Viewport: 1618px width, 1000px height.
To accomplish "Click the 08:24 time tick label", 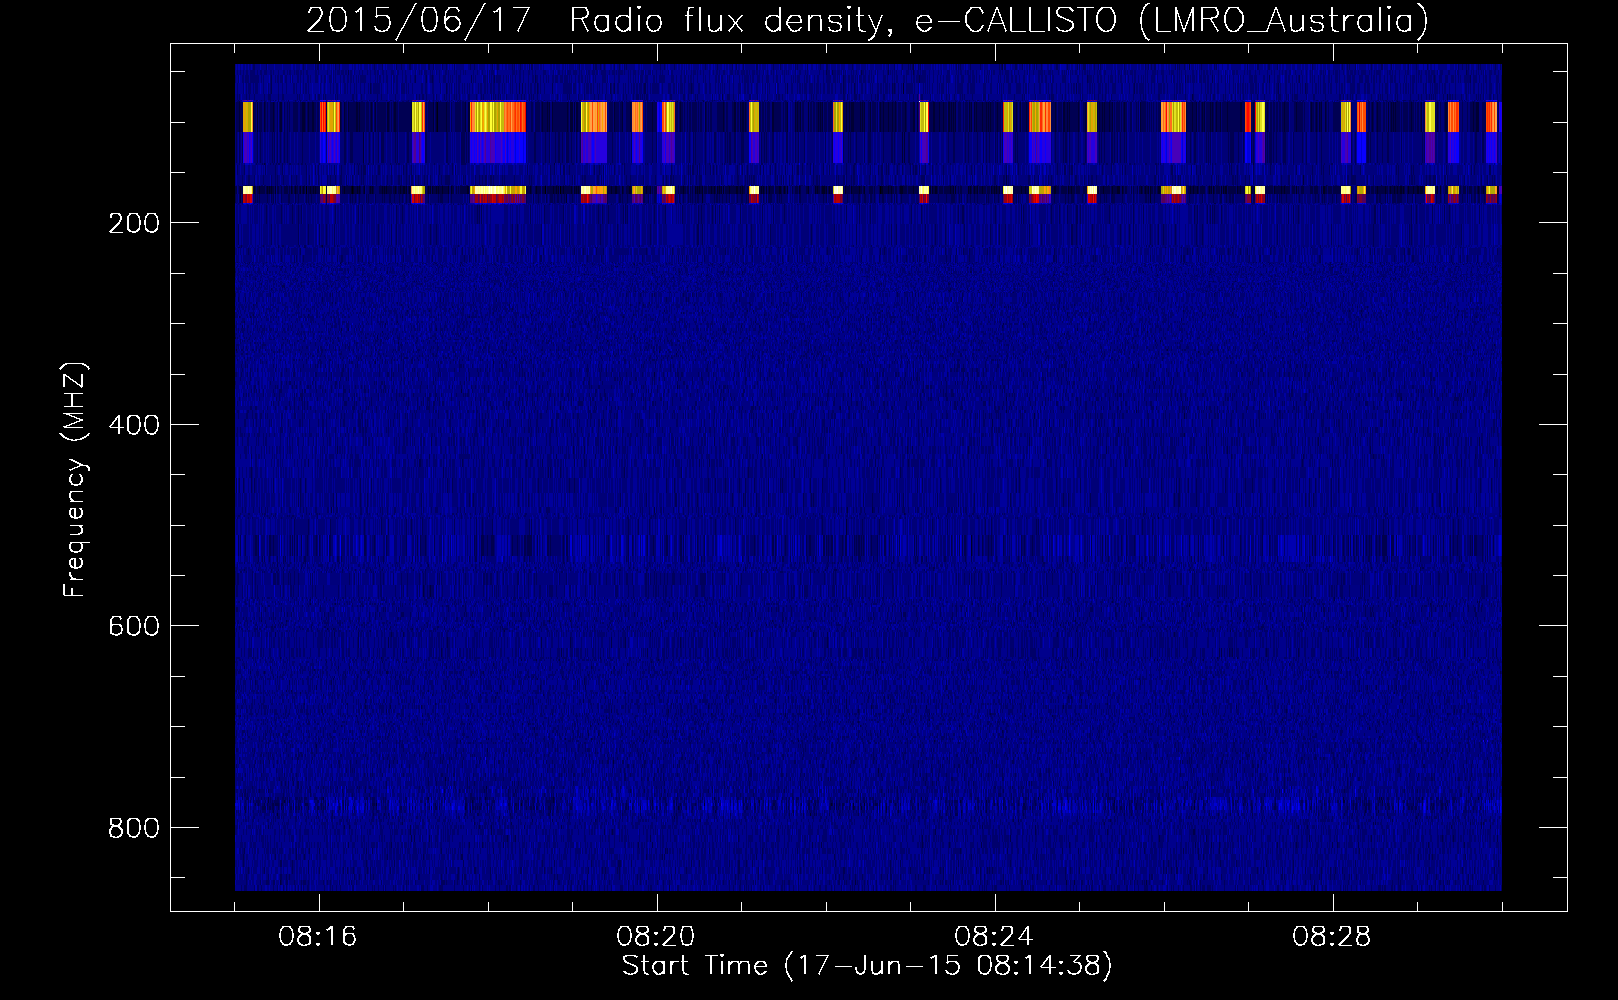I will (x=994, y=937).
